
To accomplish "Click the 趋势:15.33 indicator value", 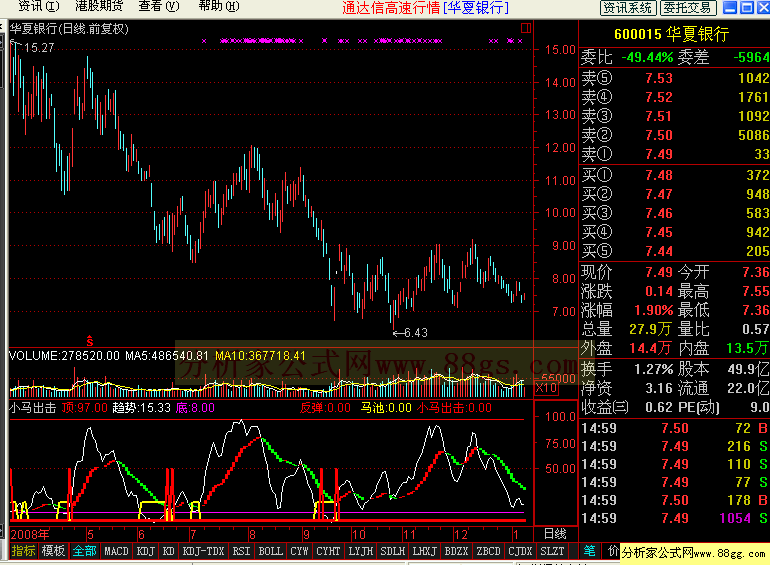I will [141, 408].
